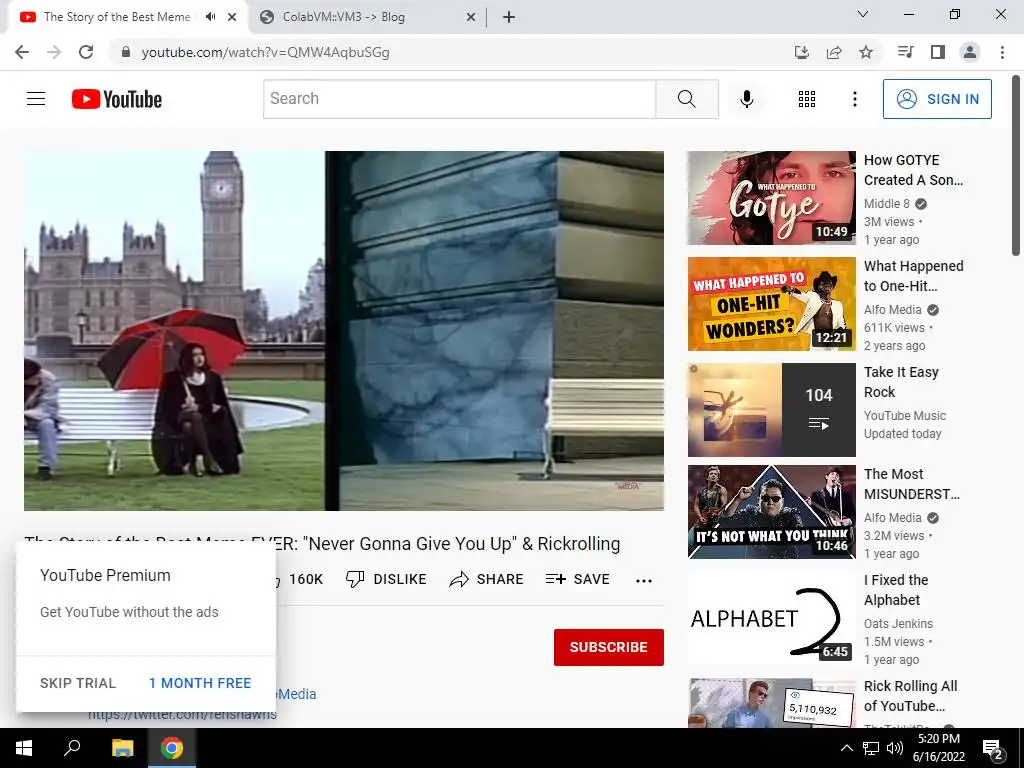Open Windows taskbar search

(x=72, y=748)
